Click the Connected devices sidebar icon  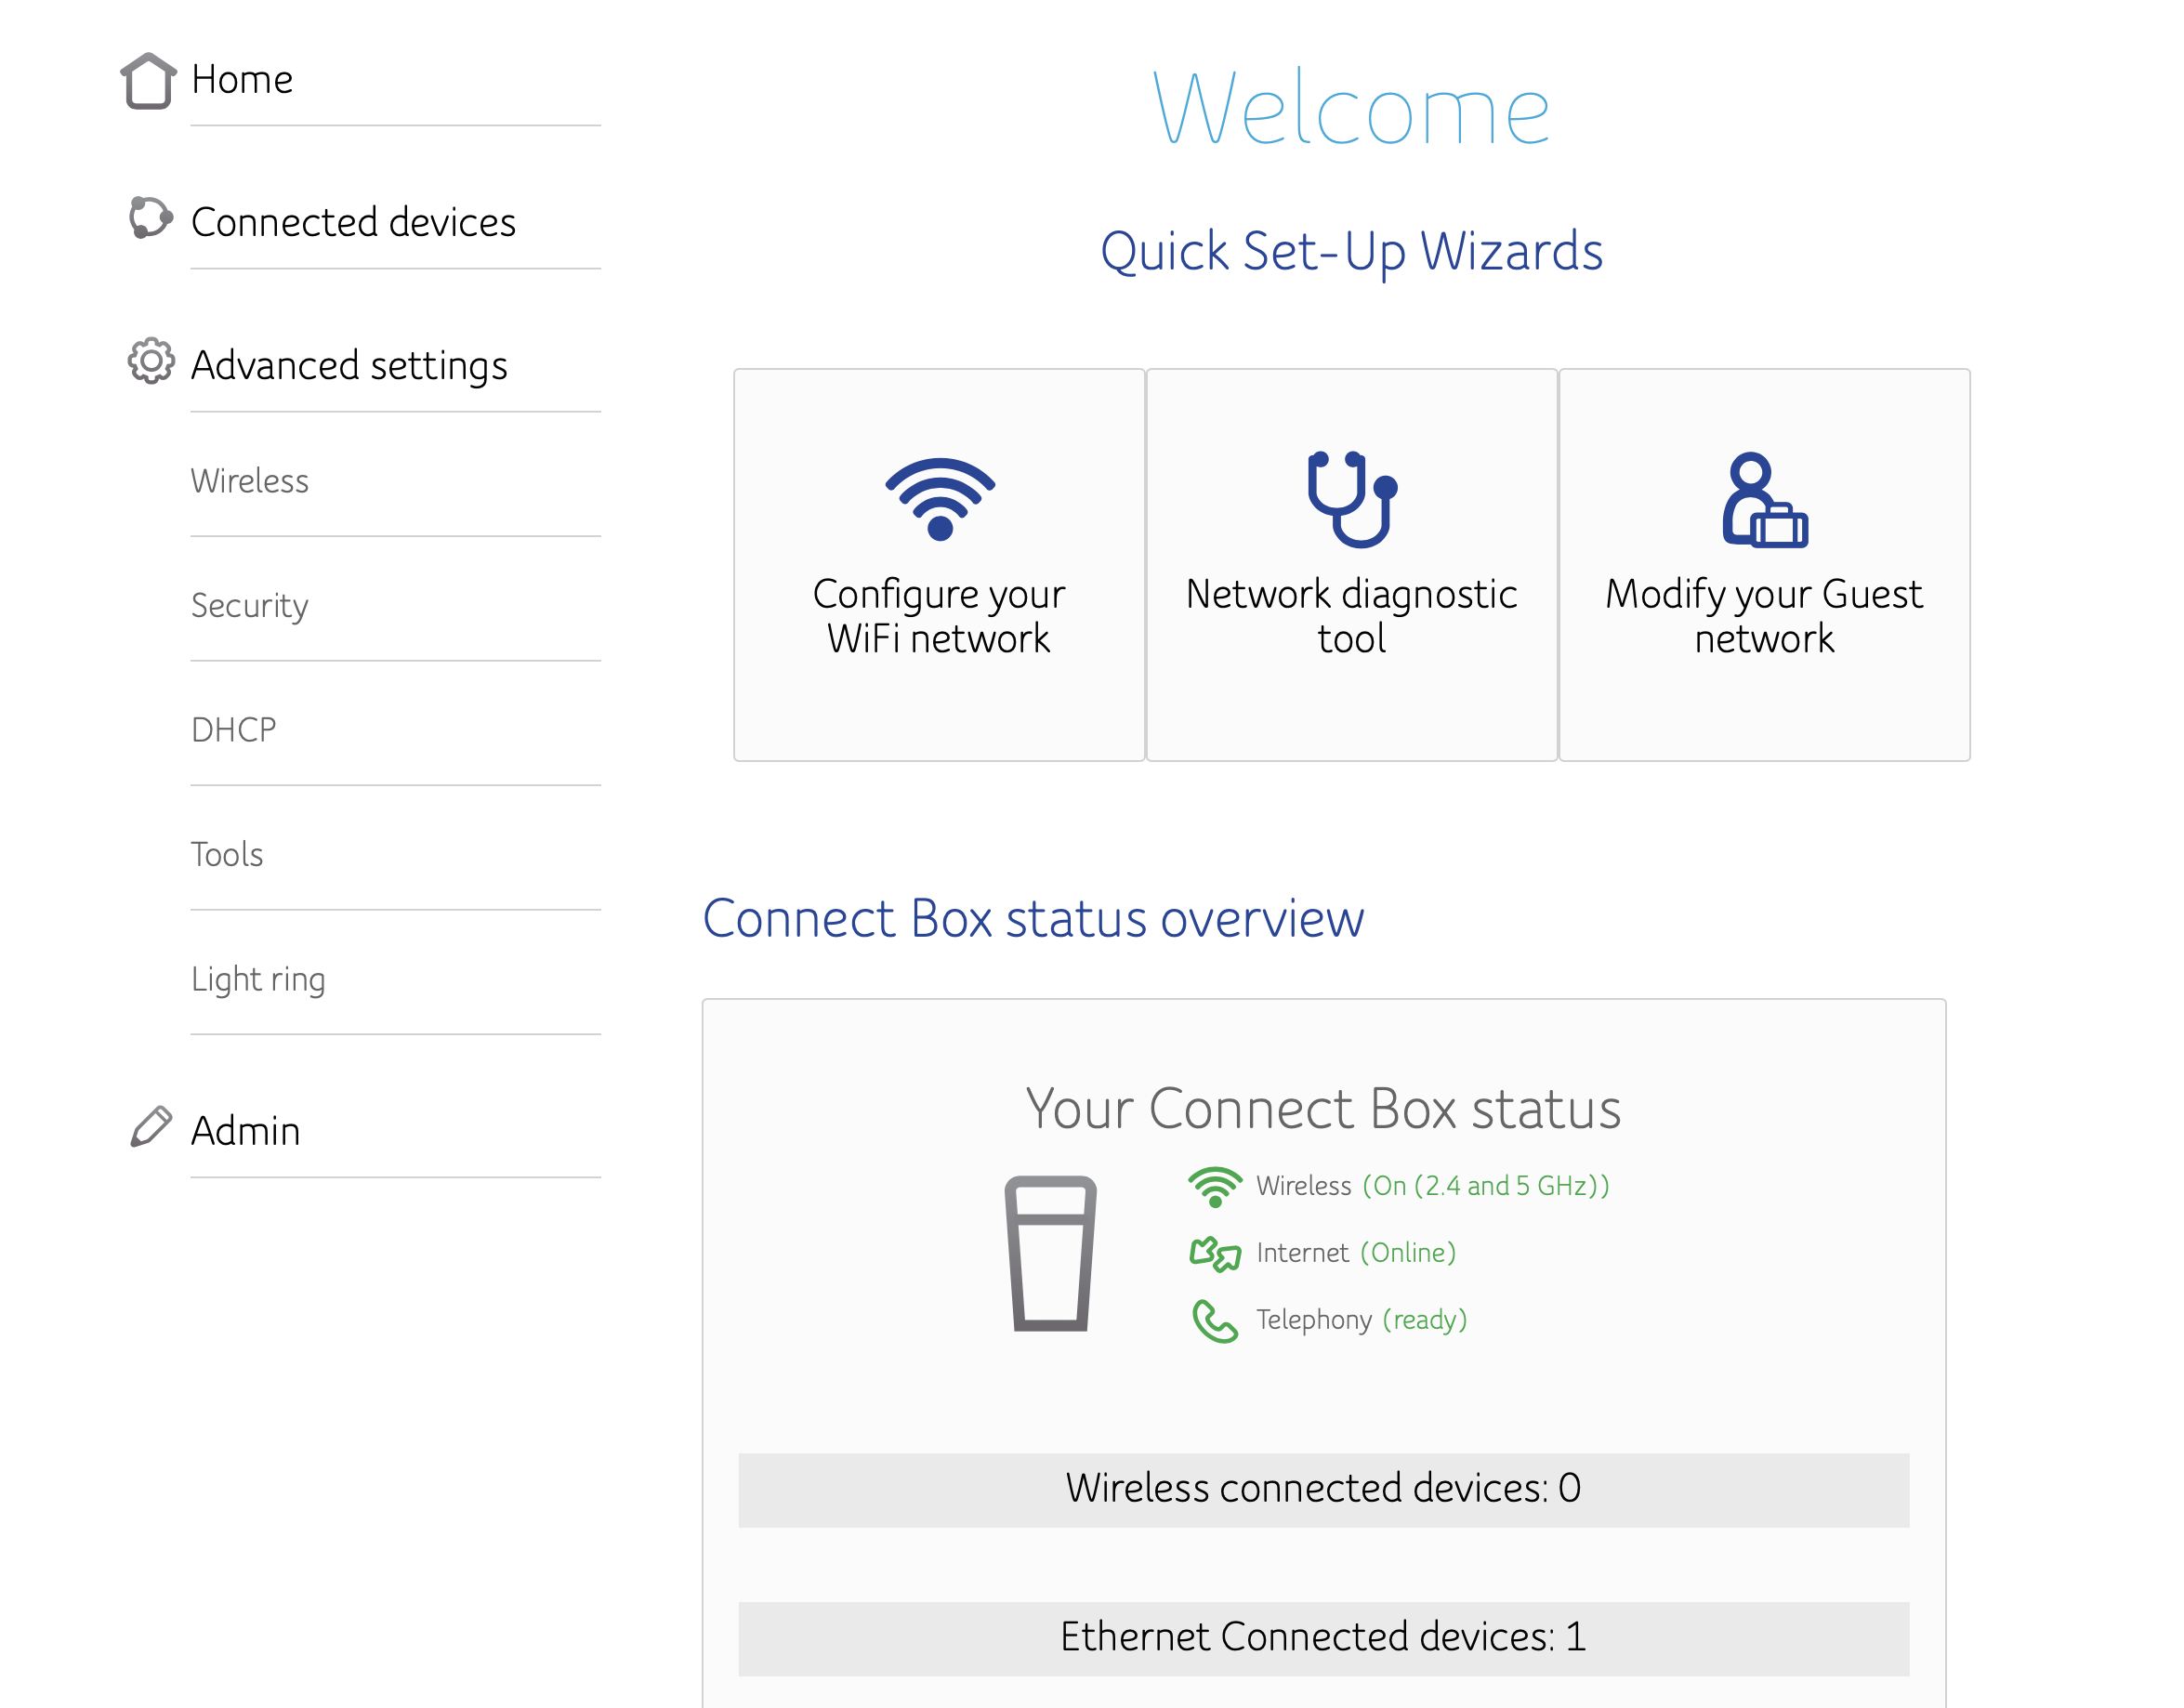(150, 218)
